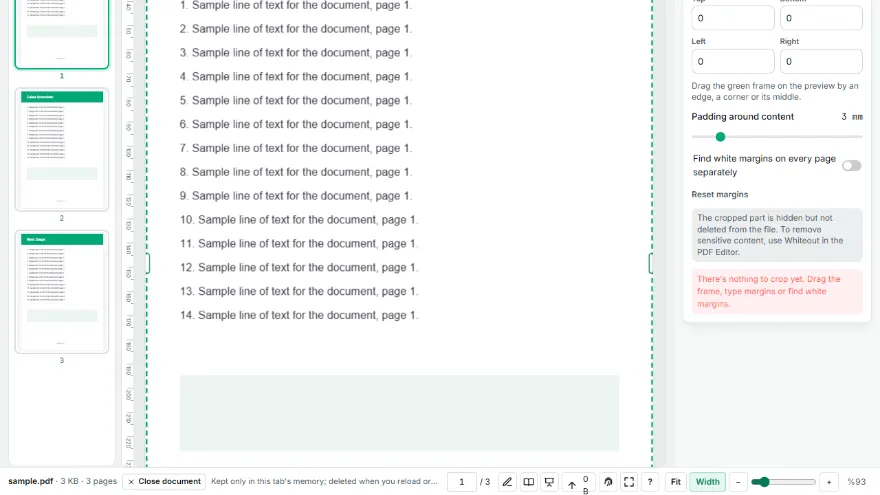Click the sample.pdf file name text
Image resolution: width=880 pixels, height=495 pixels.
(x=30, y=481)
